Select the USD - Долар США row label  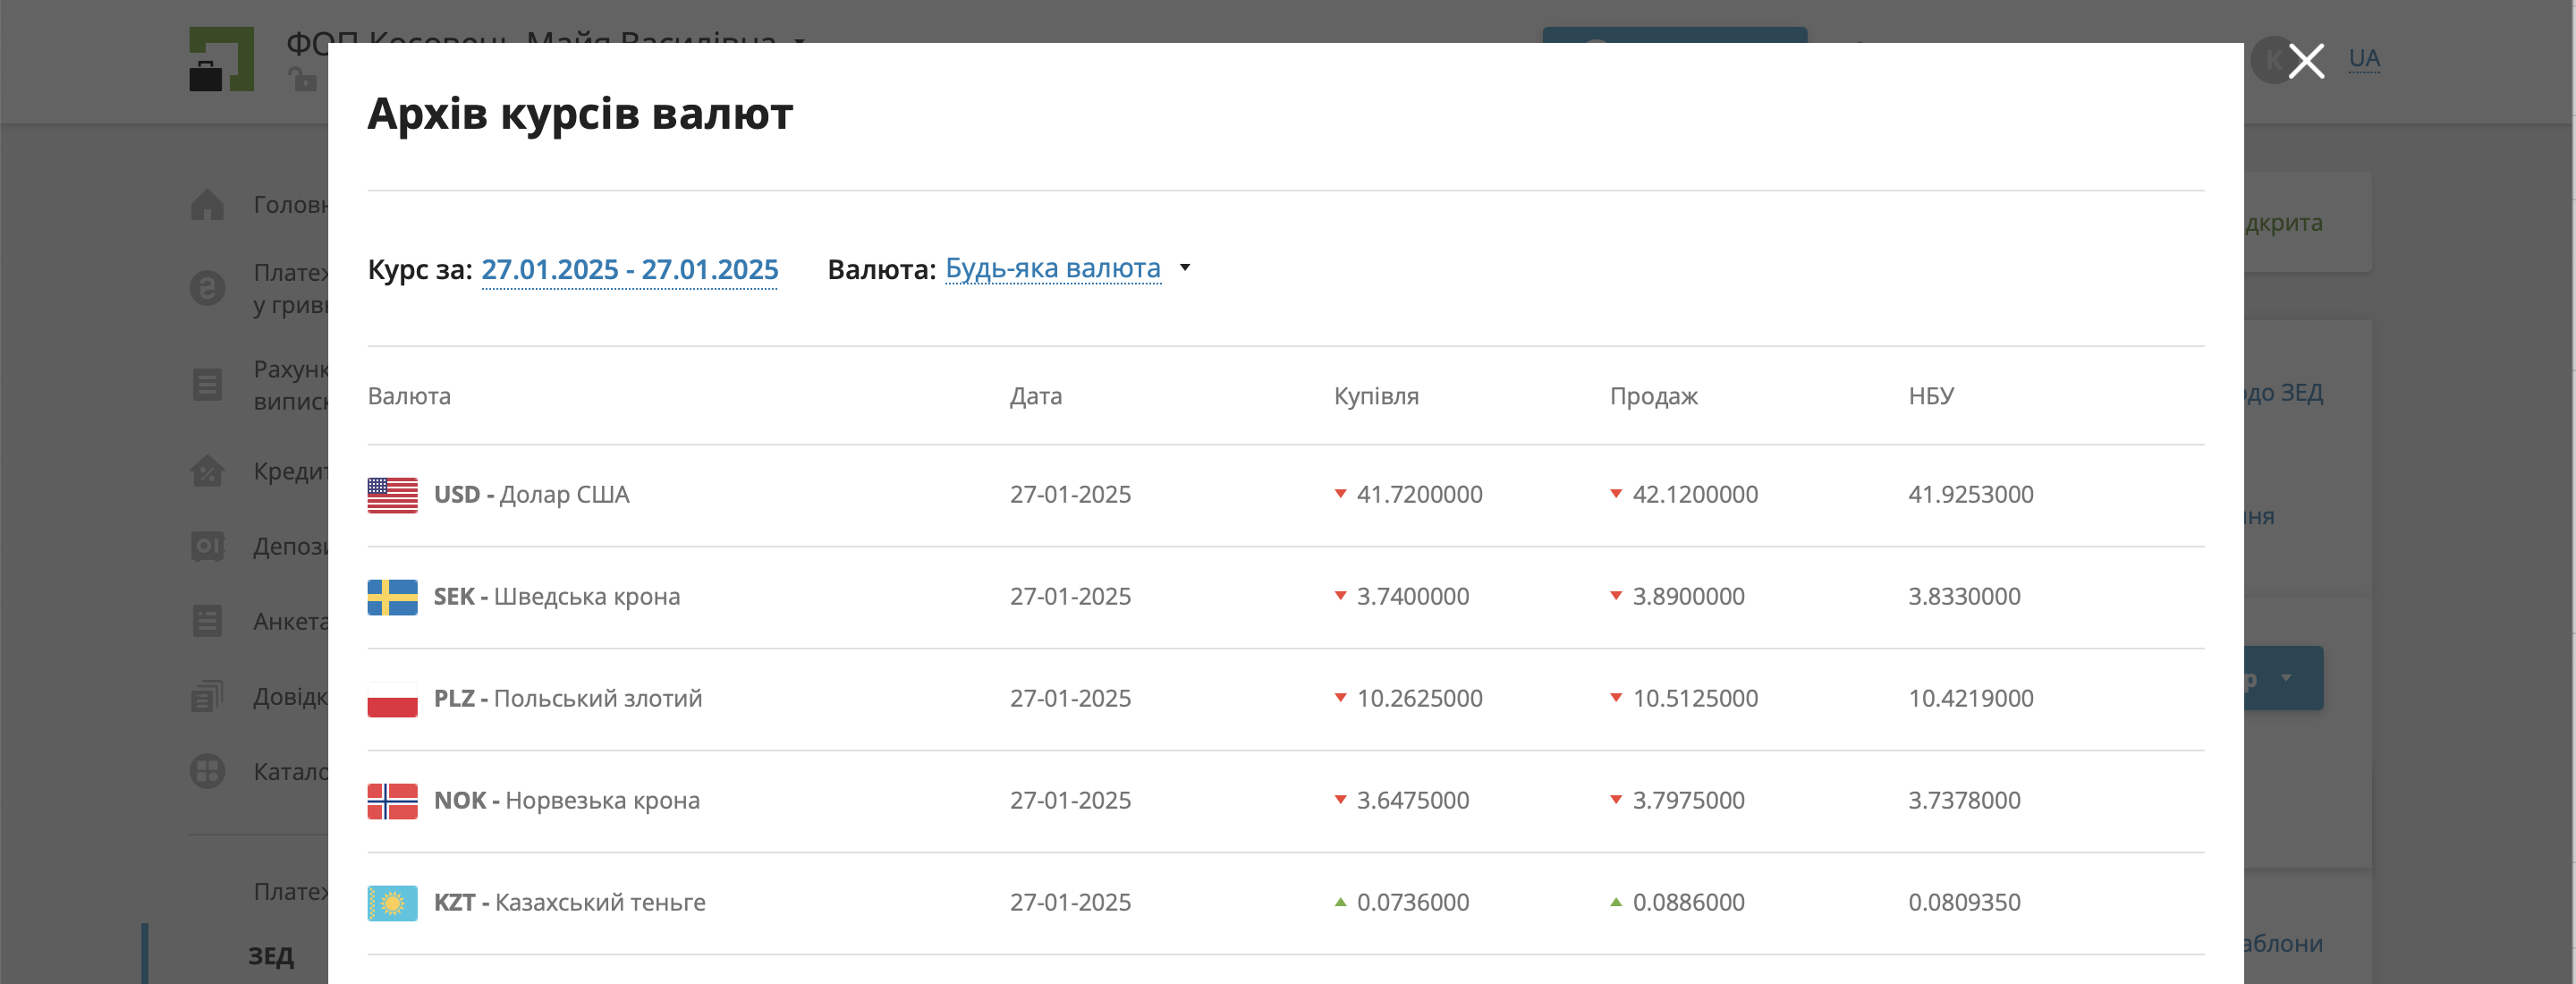531,494
